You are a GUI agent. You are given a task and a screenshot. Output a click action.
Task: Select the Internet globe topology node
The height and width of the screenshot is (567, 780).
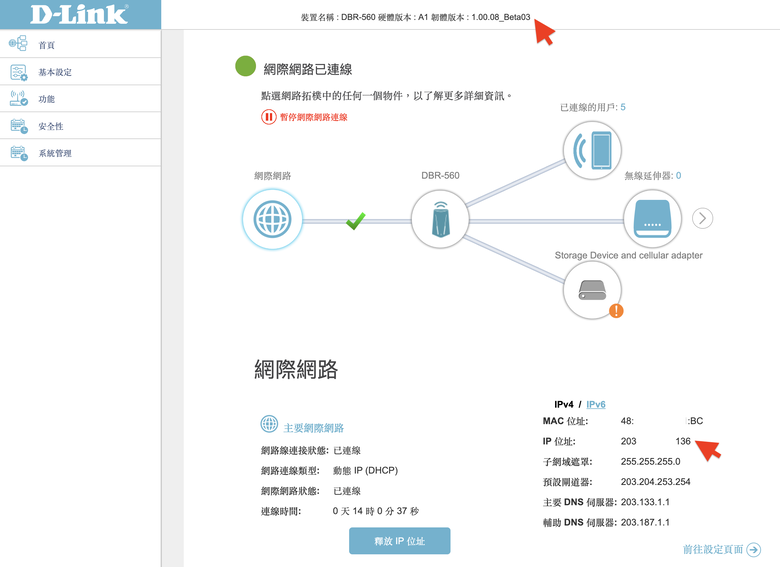(x=272, y=219)
